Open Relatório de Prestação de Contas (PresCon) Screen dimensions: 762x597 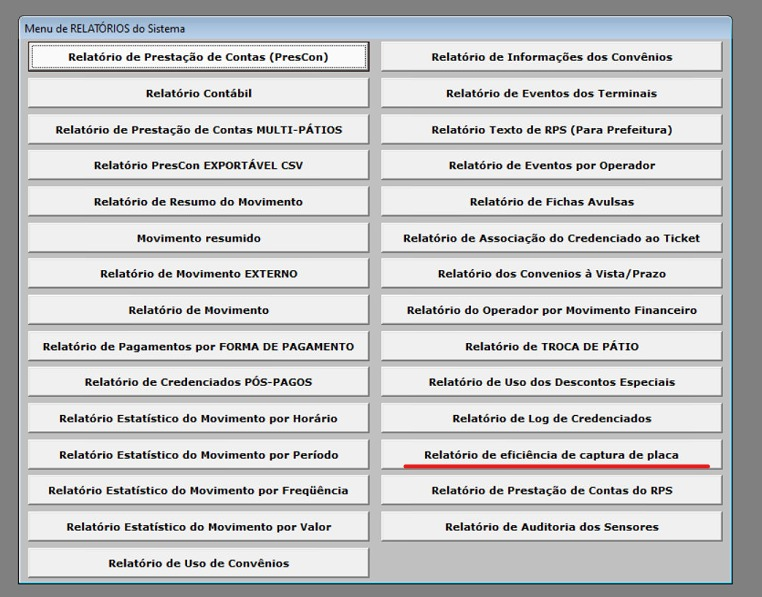(x=198, y=57)
